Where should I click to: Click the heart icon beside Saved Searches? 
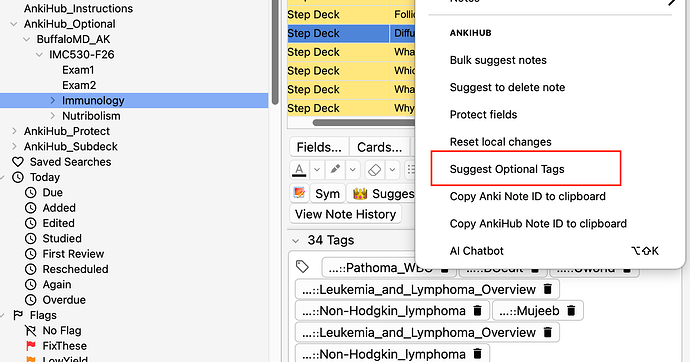[x=18, y=162]
